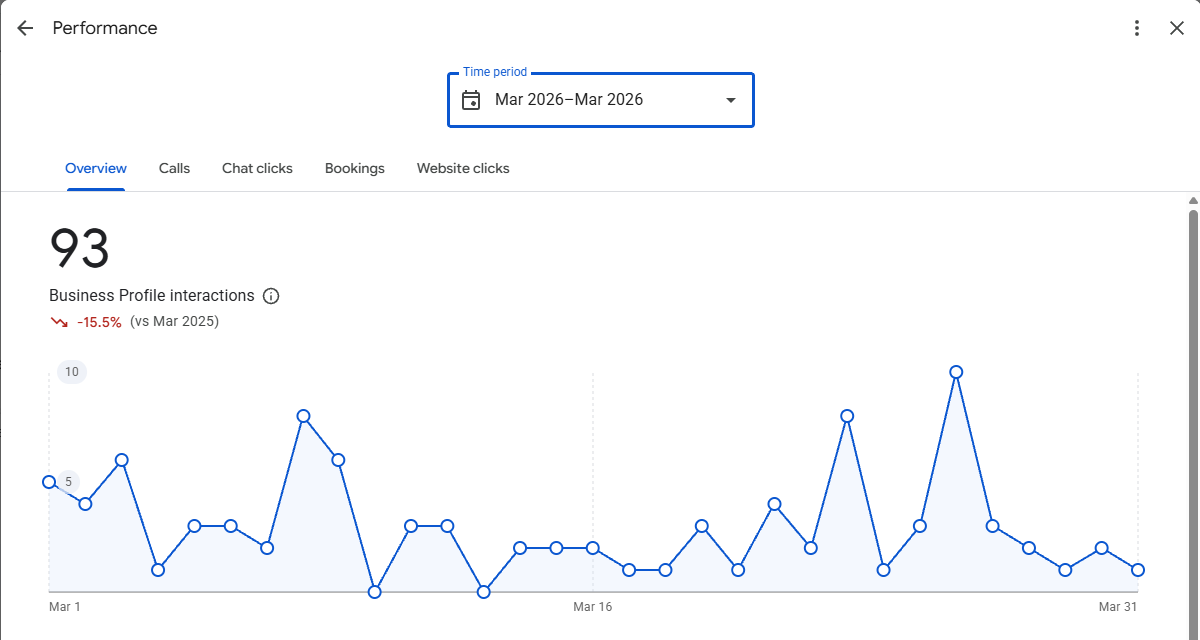Go back with the left arrow icon
Screen dimensions: 1200x640
(25, 28)
